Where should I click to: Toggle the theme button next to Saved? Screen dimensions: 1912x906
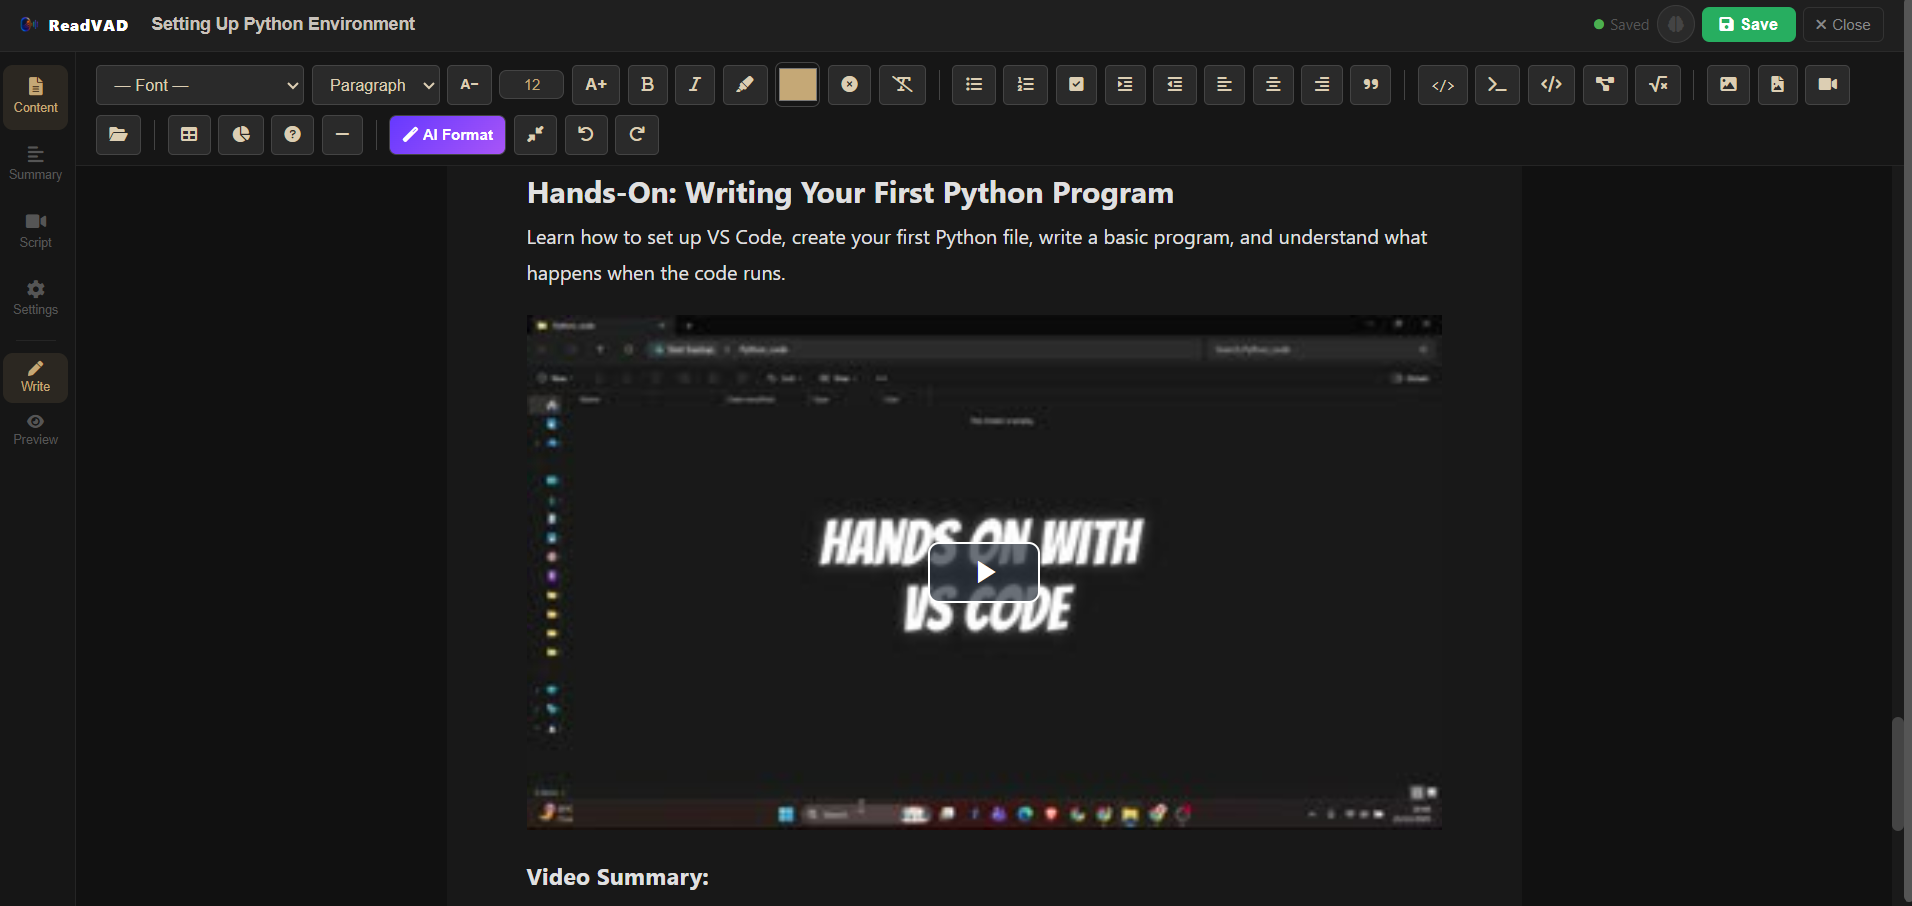point(1676,24)
